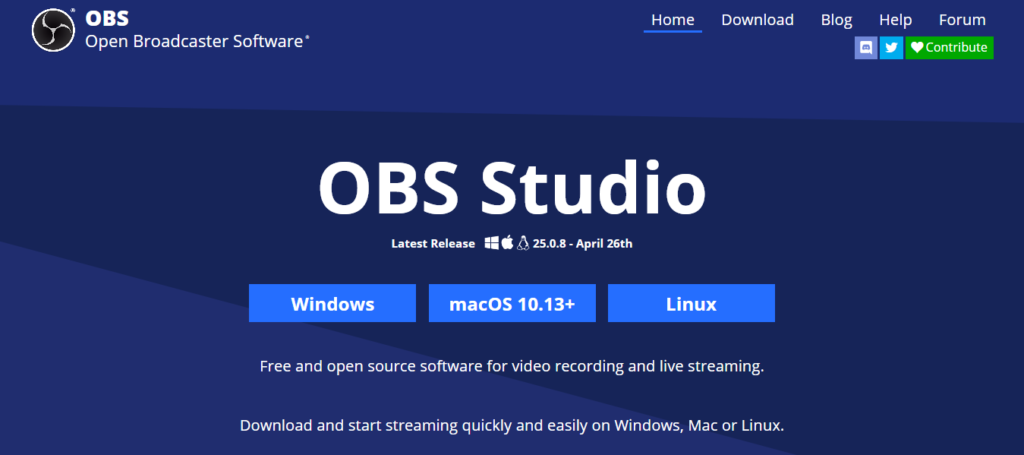1024x455 pixels.
Task: Open the Download menu item
Action: (x=758, y=20)
